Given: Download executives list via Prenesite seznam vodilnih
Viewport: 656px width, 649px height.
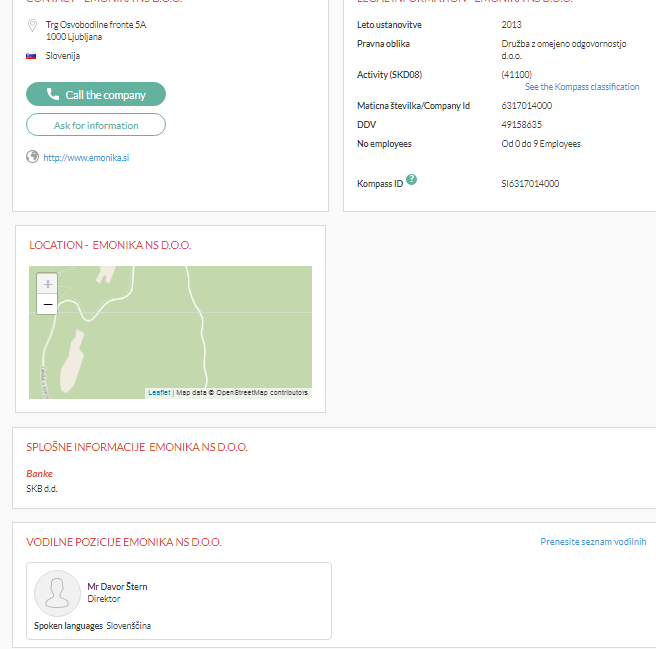Looking at the screenshot, I should 593,542.
